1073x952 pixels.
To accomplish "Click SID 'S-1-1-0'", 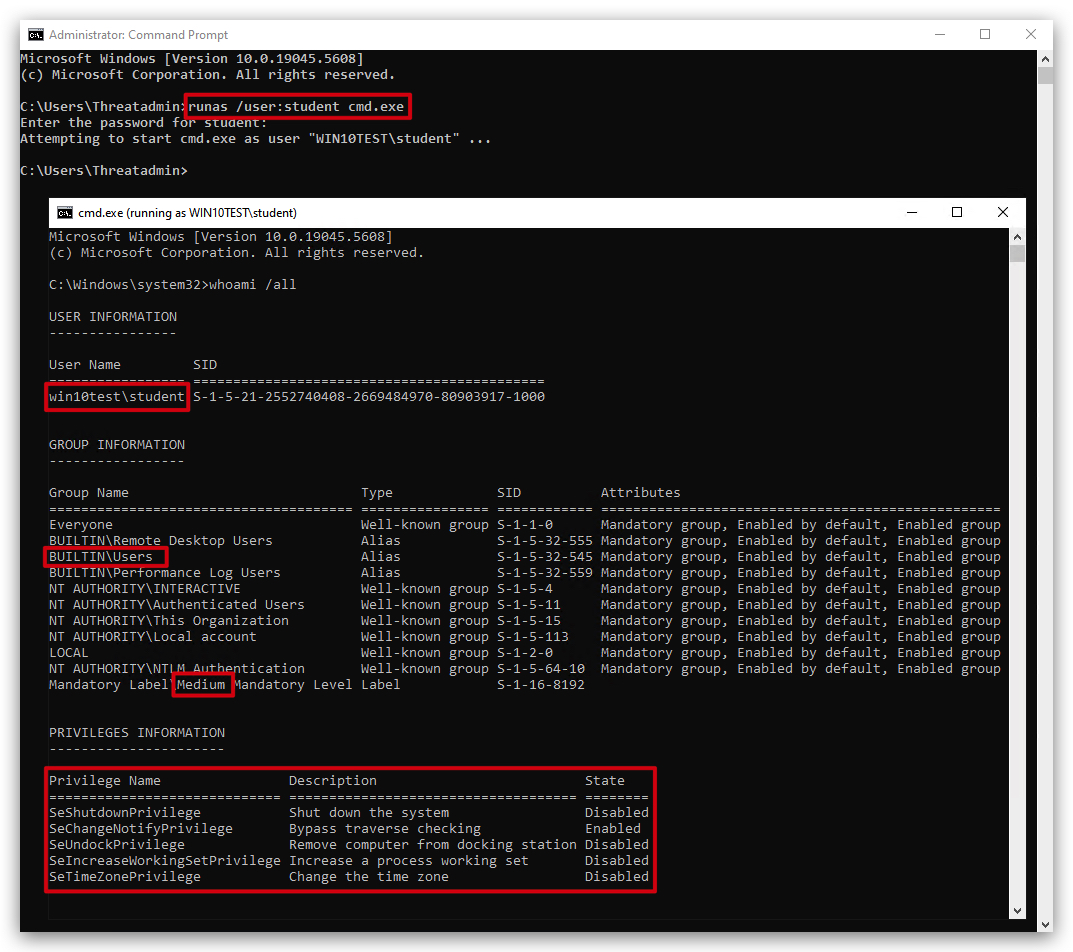I will (525, 525).
